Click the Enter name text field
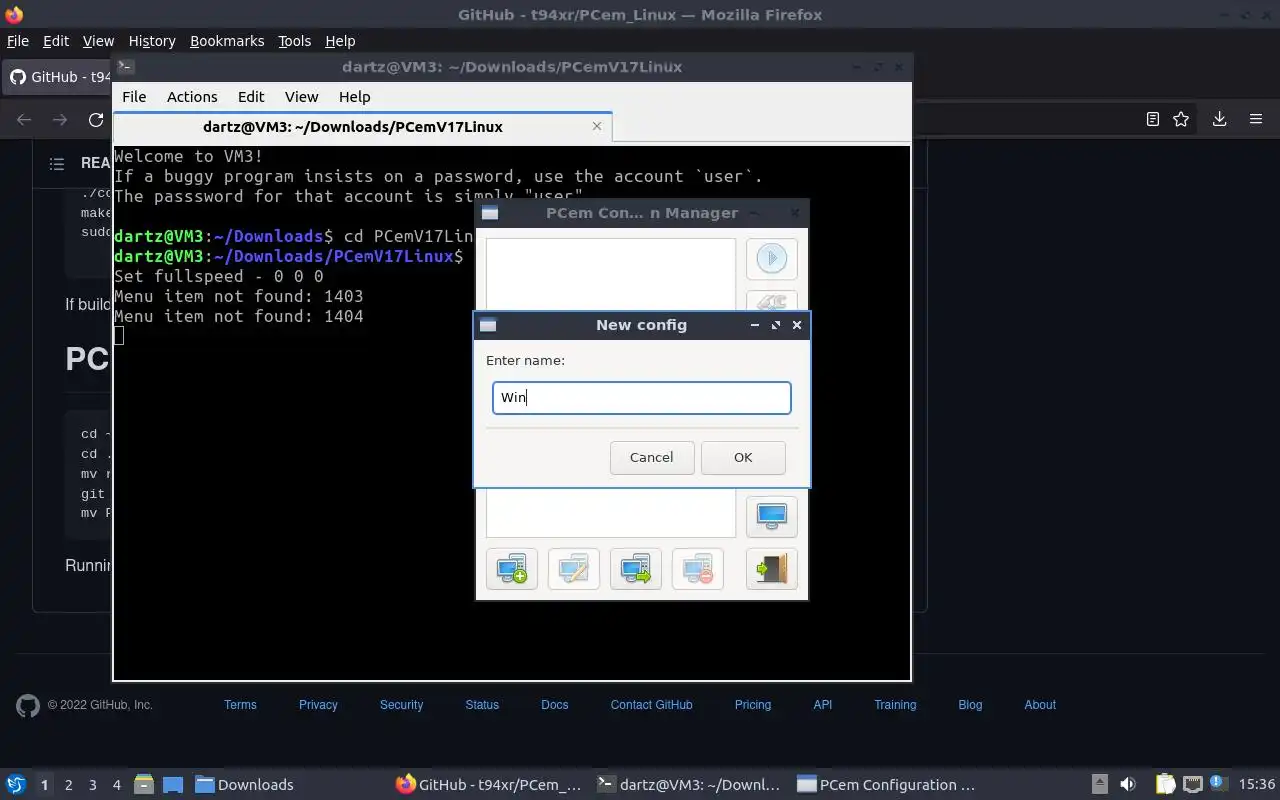 (642, 398)
